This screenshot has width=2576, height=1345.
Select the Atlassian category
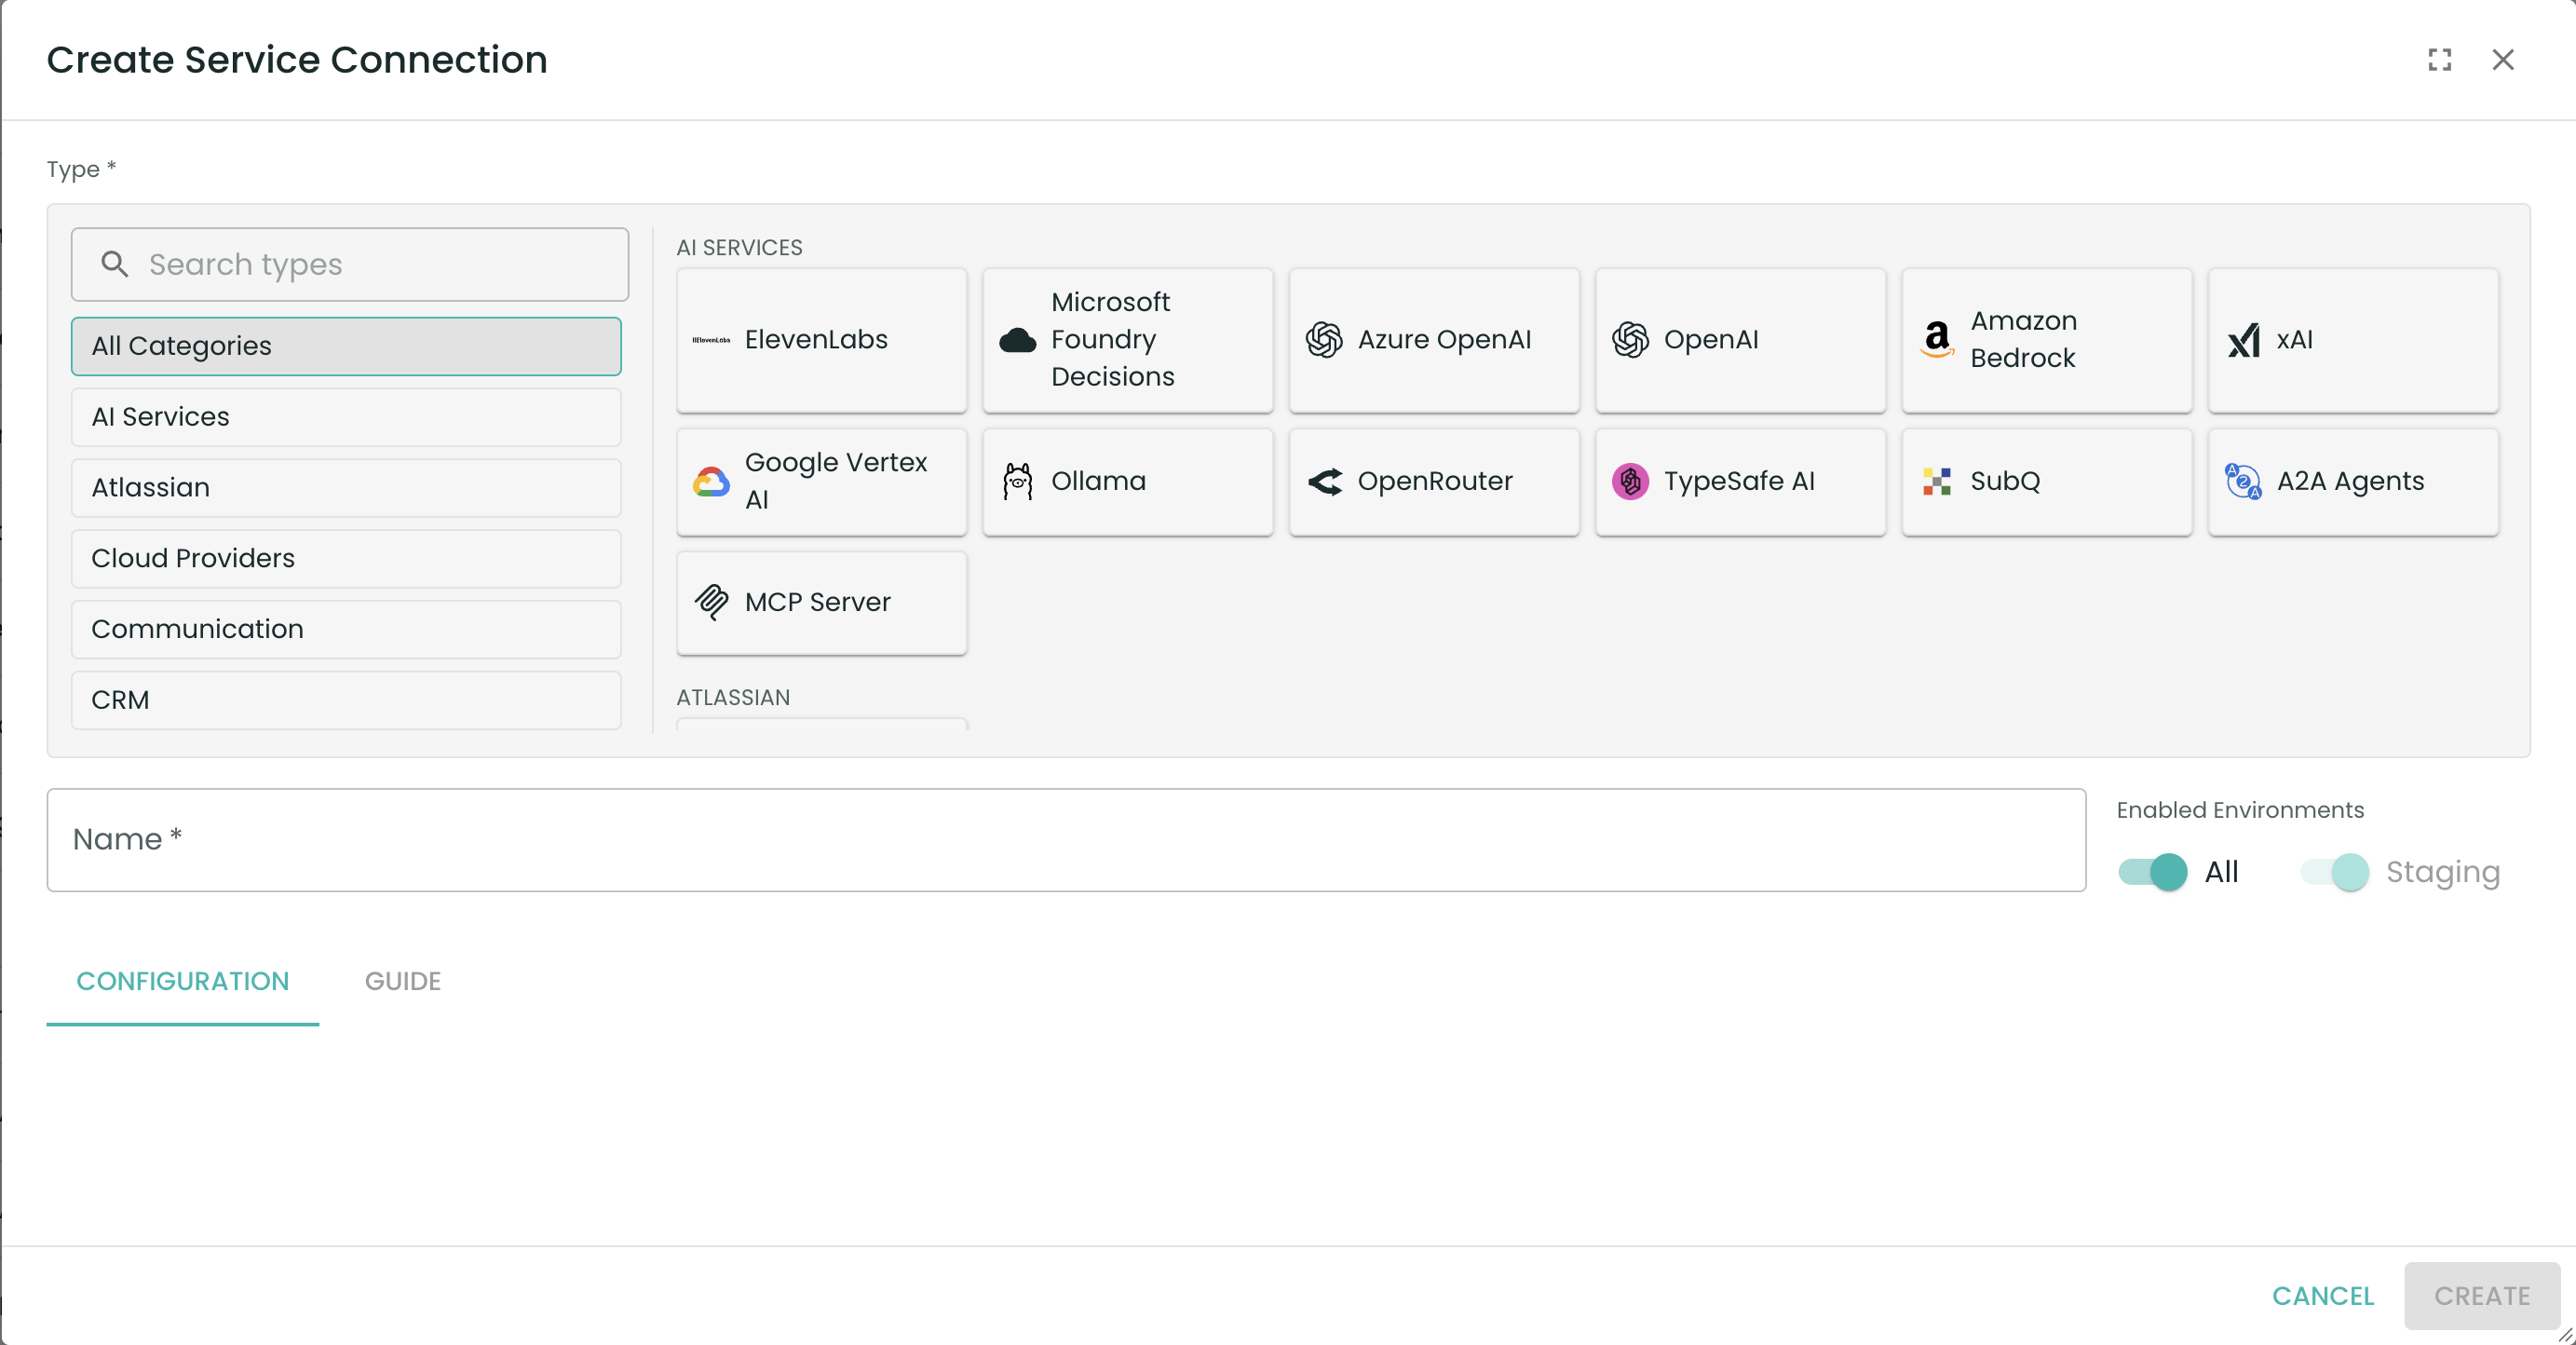click(346, 488)
